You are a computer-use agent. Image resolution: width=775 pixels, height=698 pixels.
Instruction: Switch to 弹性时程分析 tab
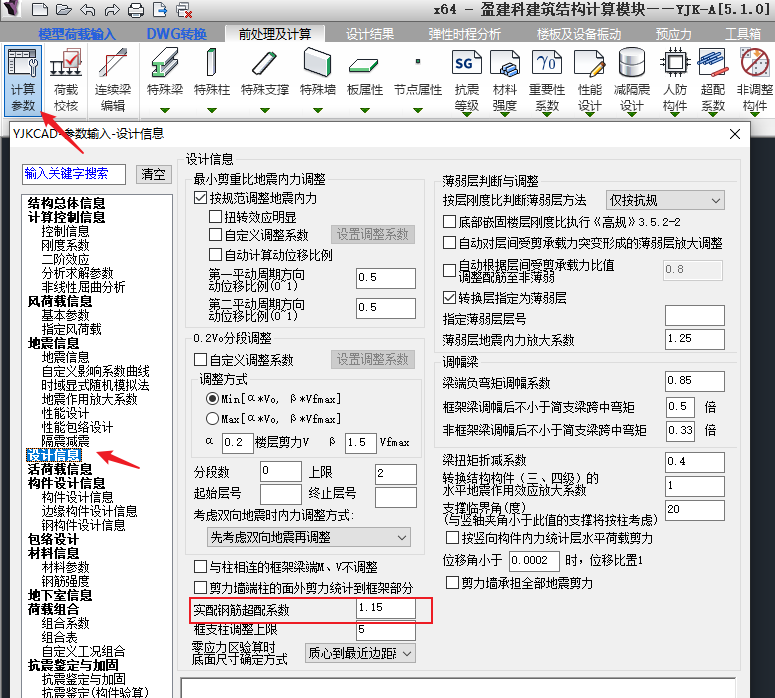464,34
